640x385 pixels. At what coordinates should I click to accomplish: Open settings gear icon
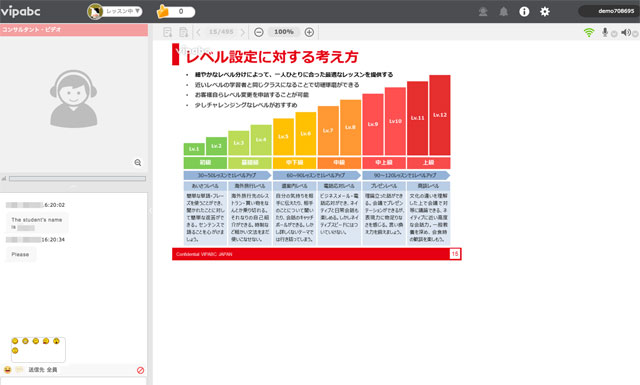click(544, 11)
